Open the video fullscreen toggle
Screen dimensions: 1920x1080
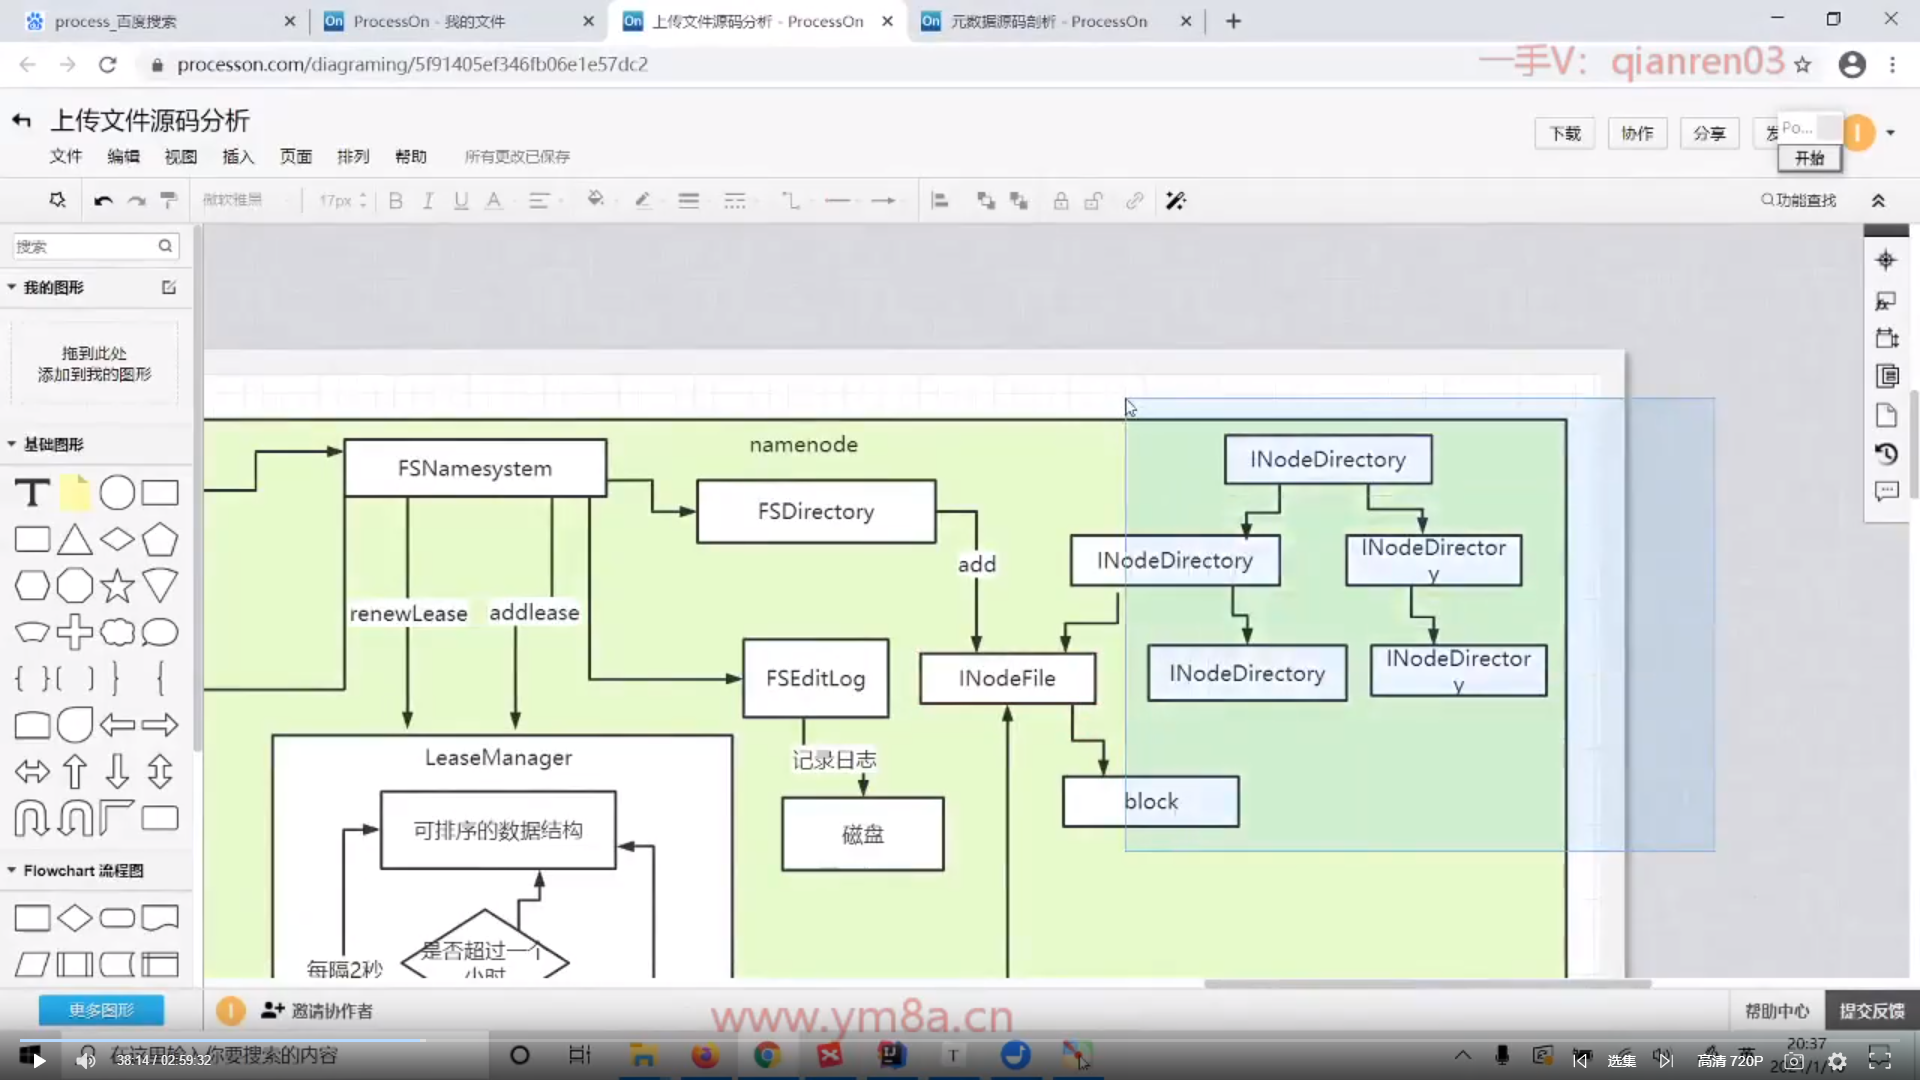(1880, 1060)
